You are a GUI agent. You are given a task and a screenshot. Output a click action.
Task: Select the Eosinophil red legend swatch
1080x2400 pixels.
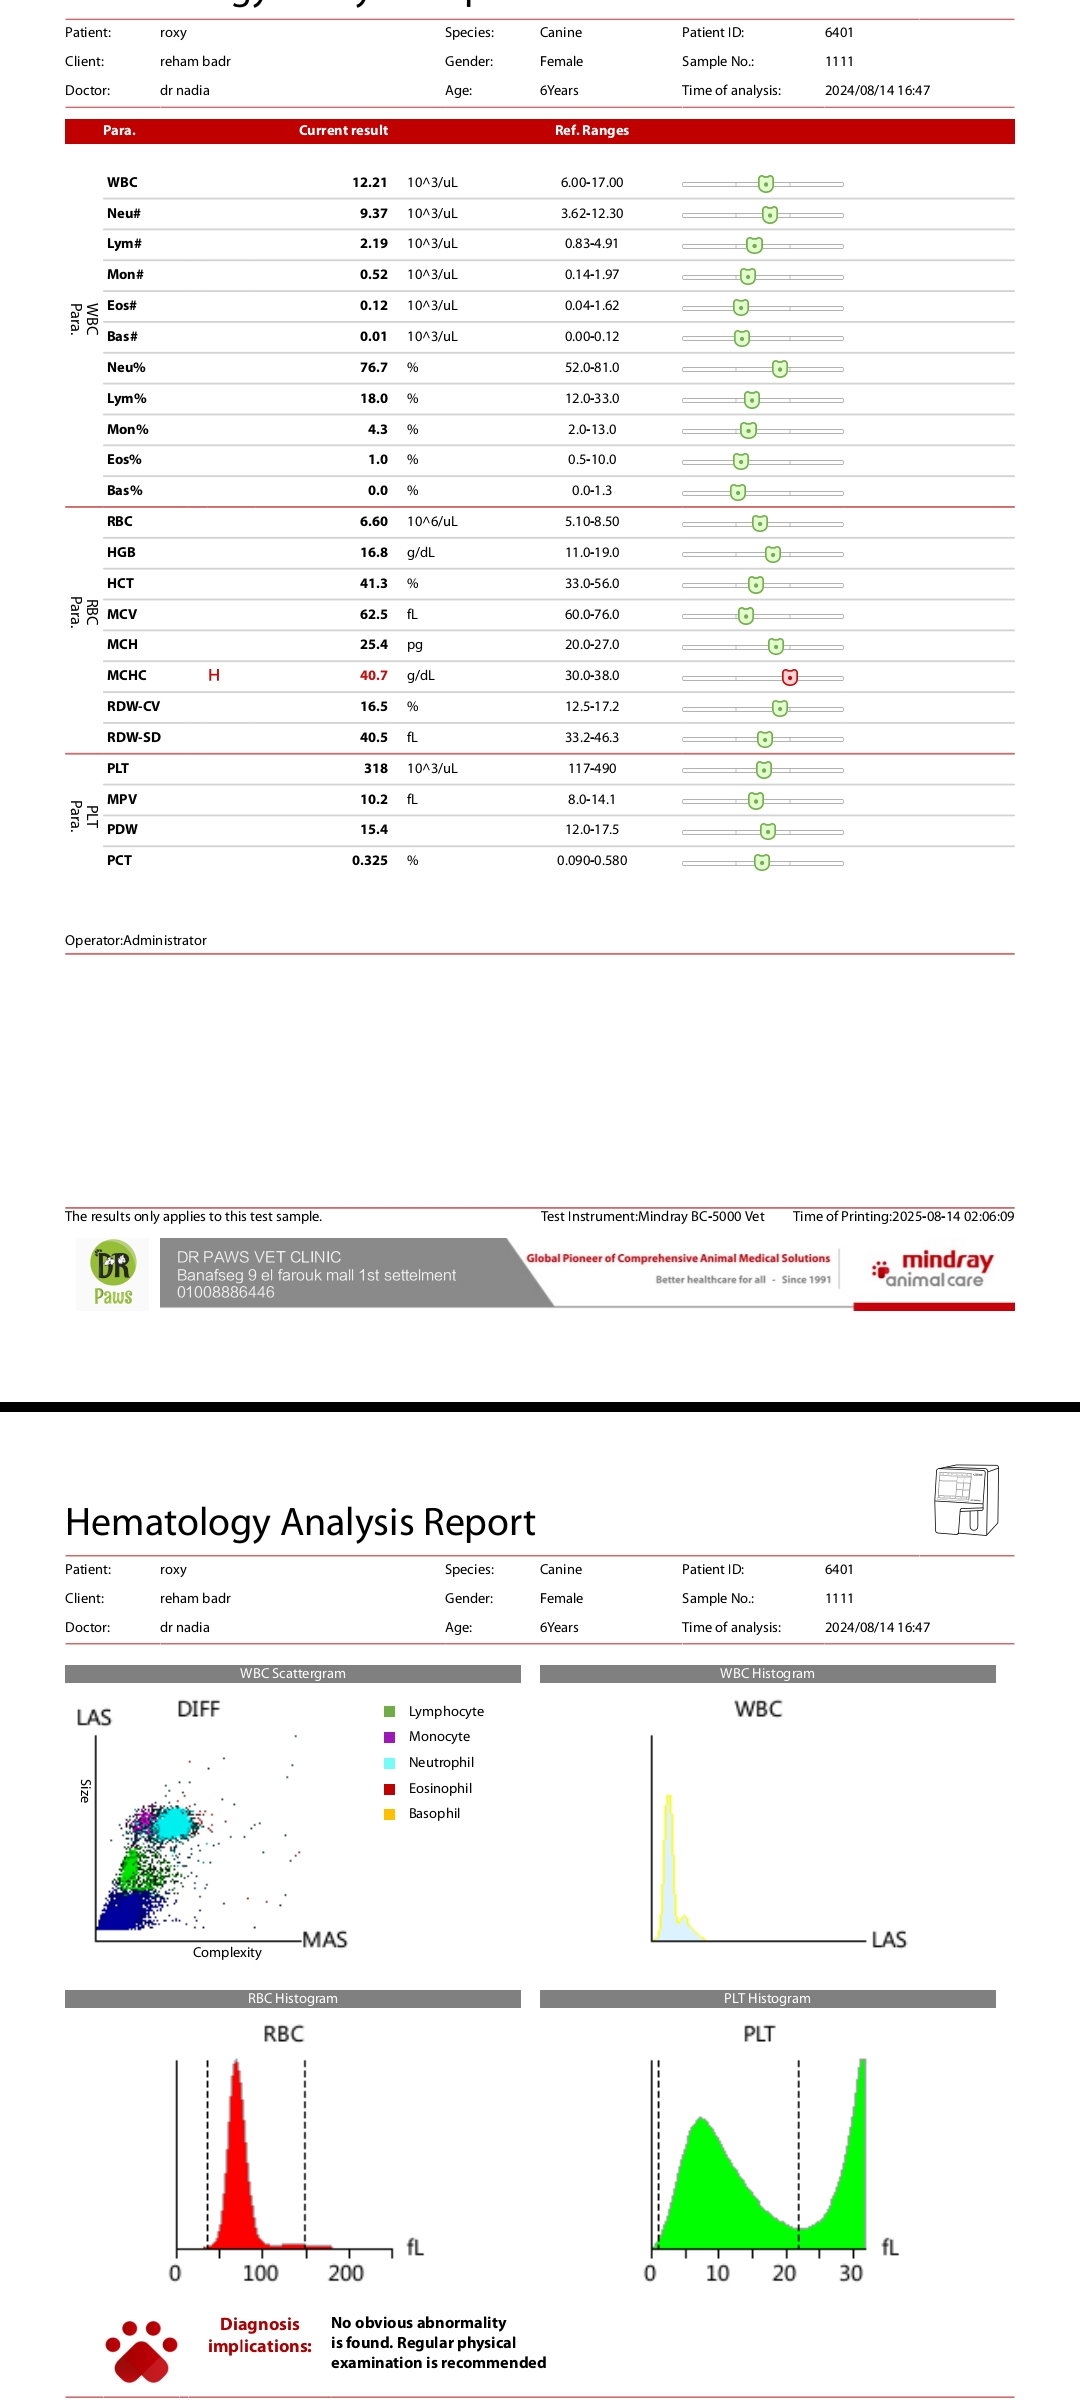390,1789
